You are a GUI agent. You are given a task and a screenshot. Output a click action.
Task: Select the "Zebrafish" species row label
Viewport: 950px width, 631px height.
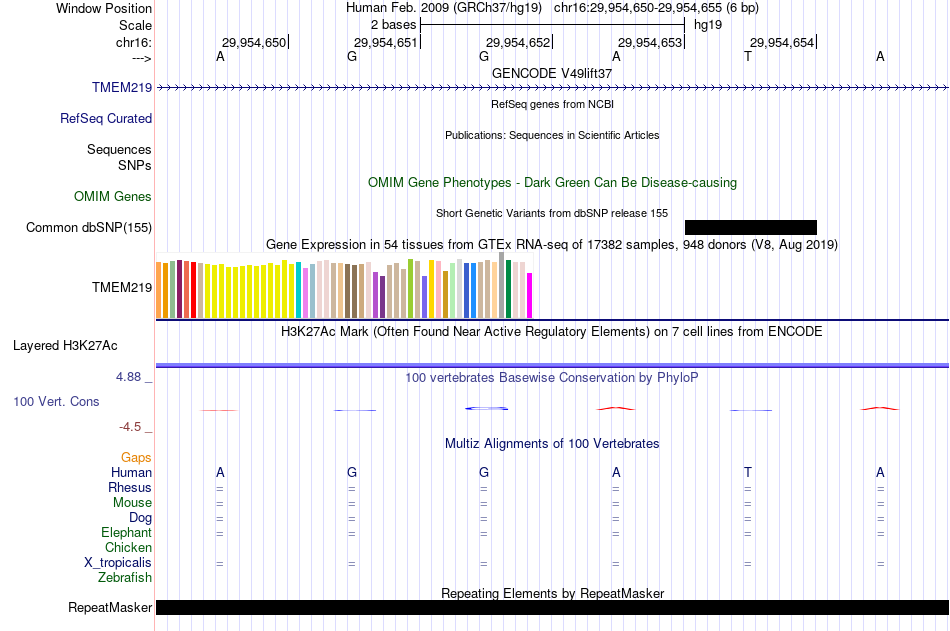(125, 577)
